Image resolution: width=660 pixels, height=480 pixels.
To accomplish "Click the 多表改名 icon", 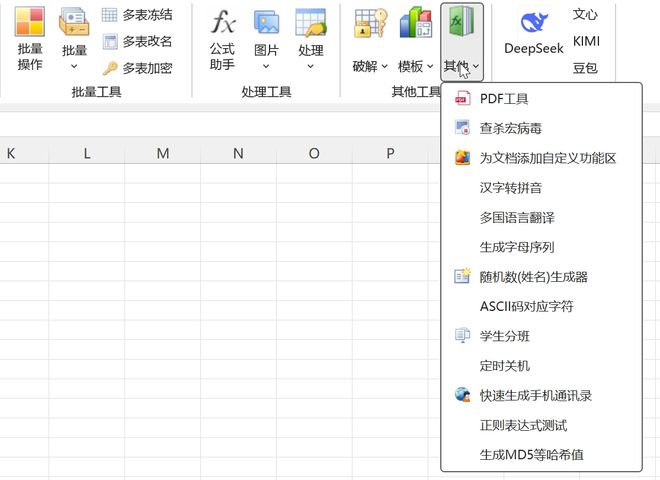I will (x=110, y=42).
